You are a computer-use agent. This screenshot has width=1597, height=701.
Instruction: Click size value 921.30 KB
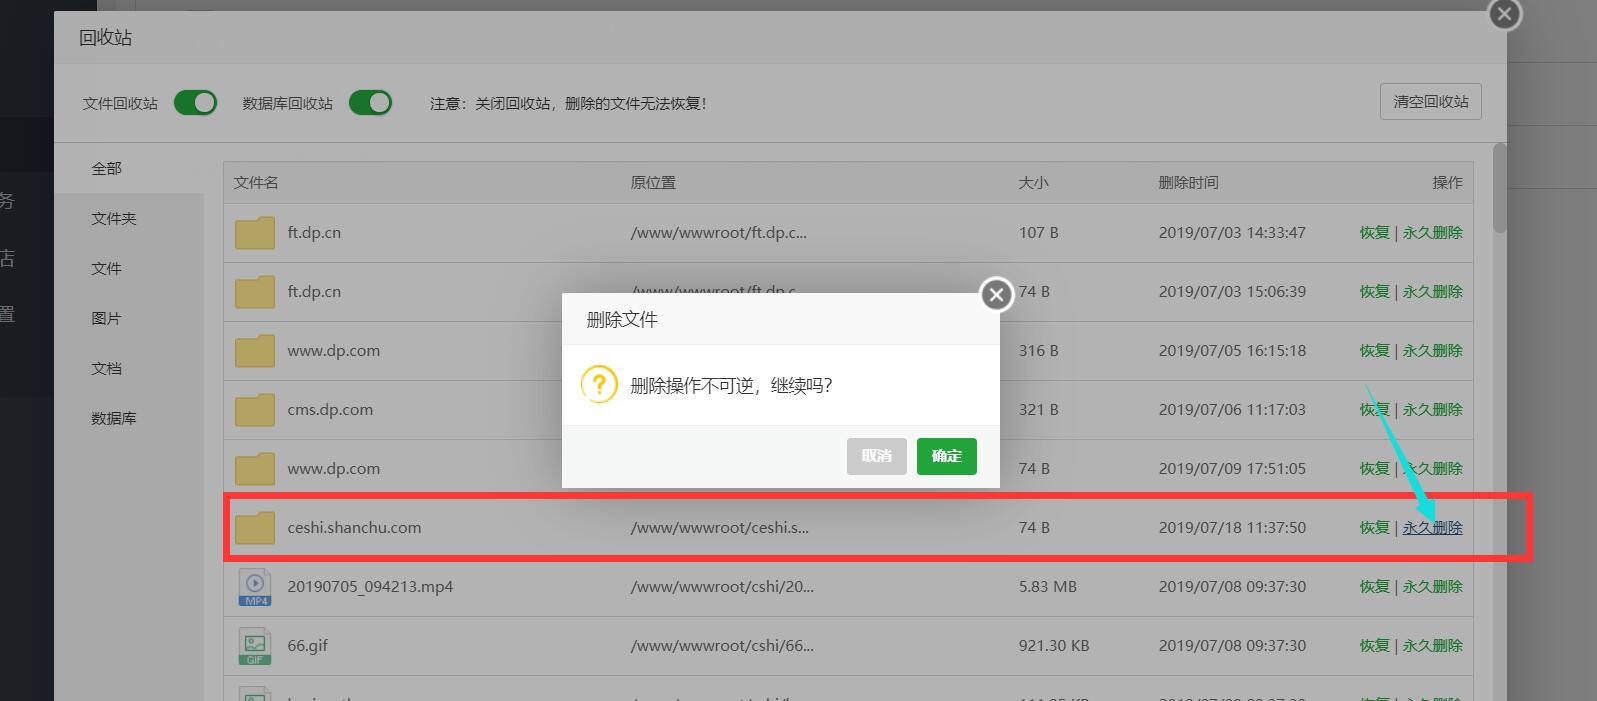(1054, 645)
